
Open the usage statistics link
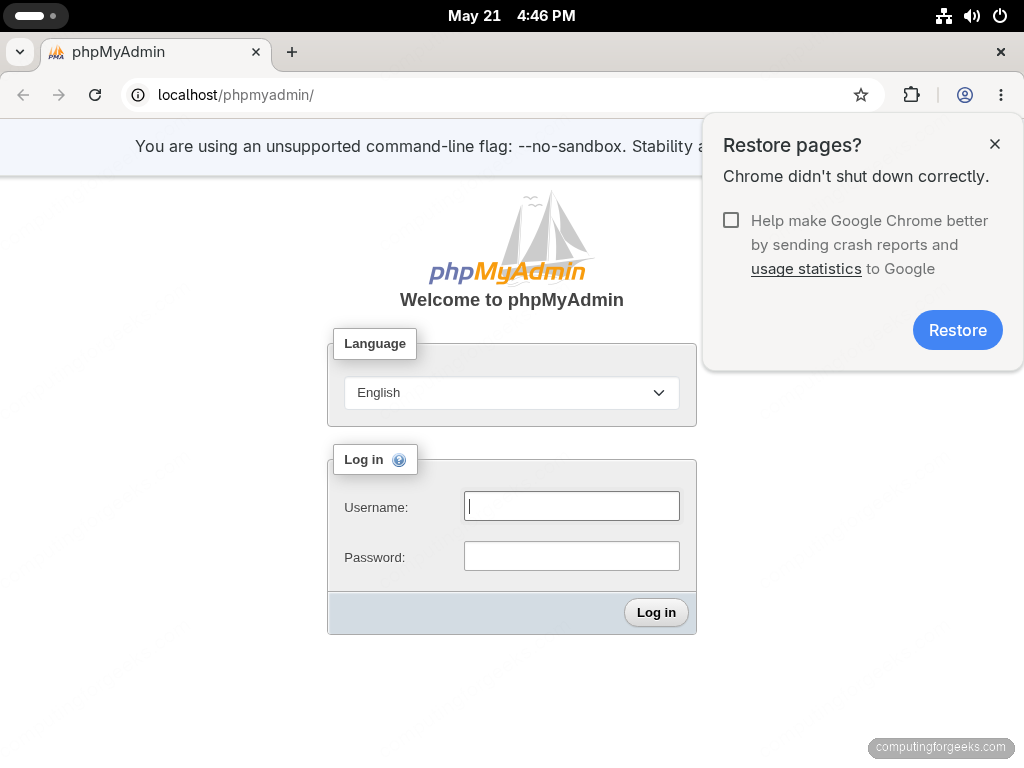(806, 269)
